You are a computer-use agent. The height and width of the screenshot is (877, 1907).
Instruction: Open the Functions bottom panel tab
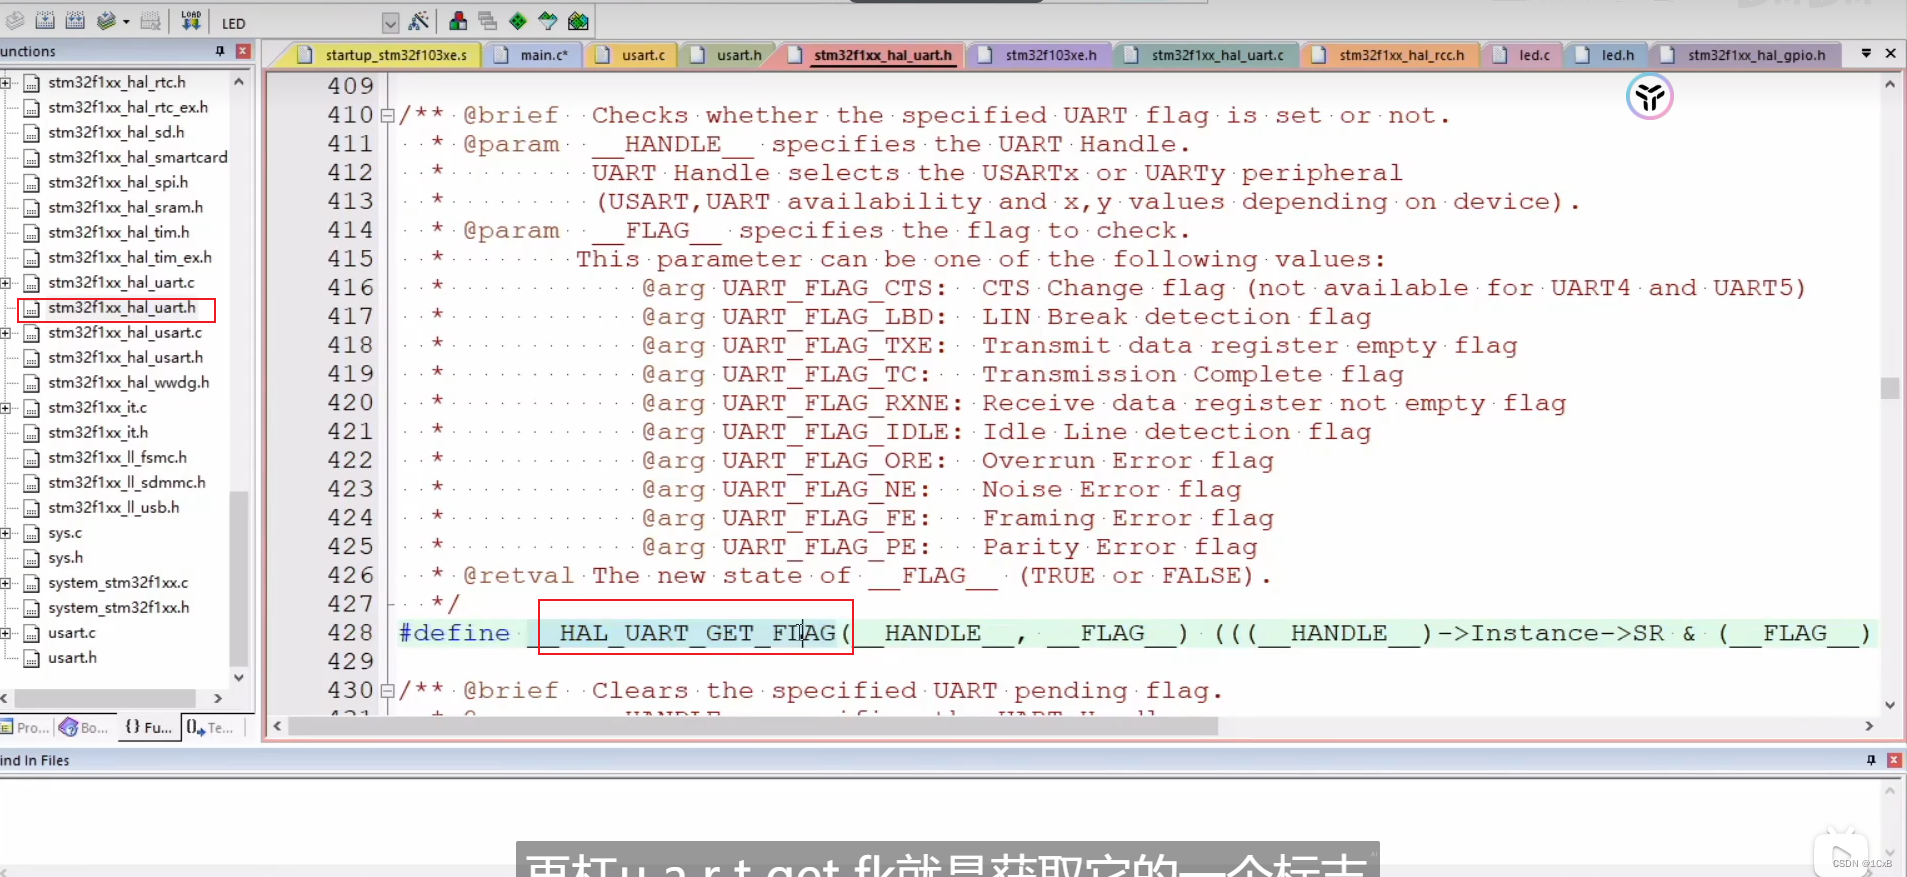tap(148, 727)
